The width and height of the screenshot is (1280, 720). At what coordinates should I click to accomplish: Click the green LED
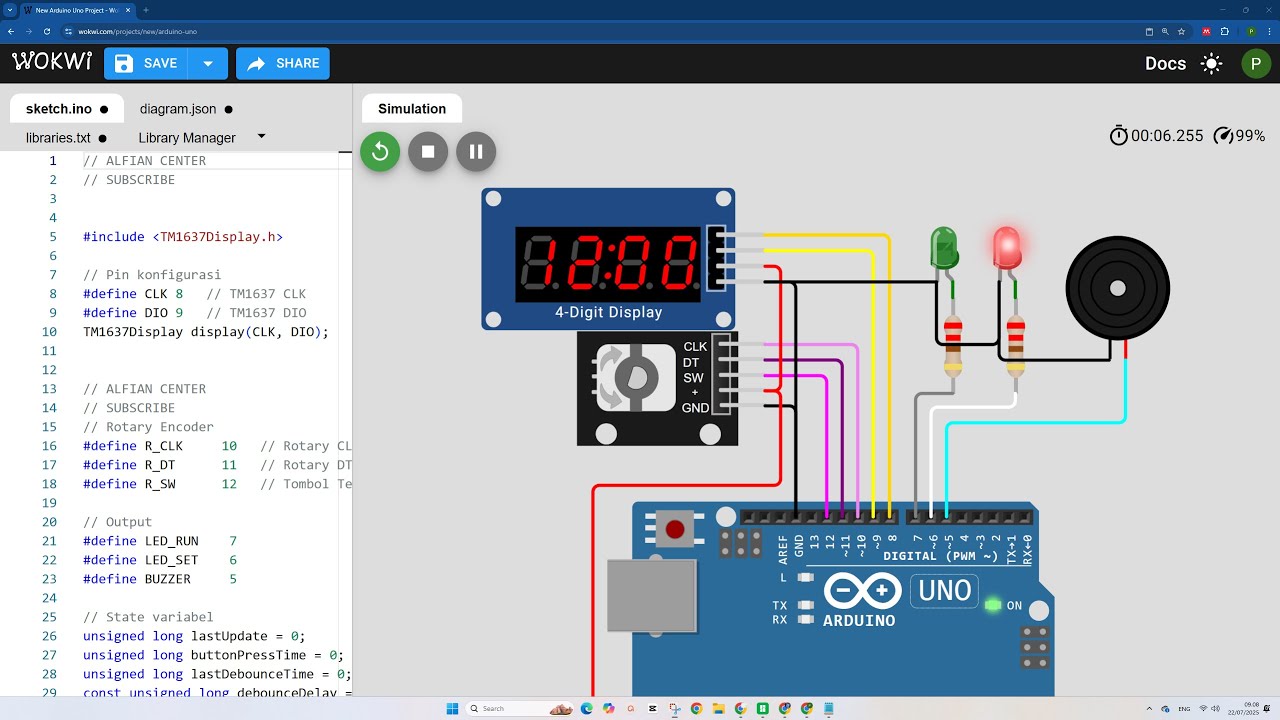point(944,248)
